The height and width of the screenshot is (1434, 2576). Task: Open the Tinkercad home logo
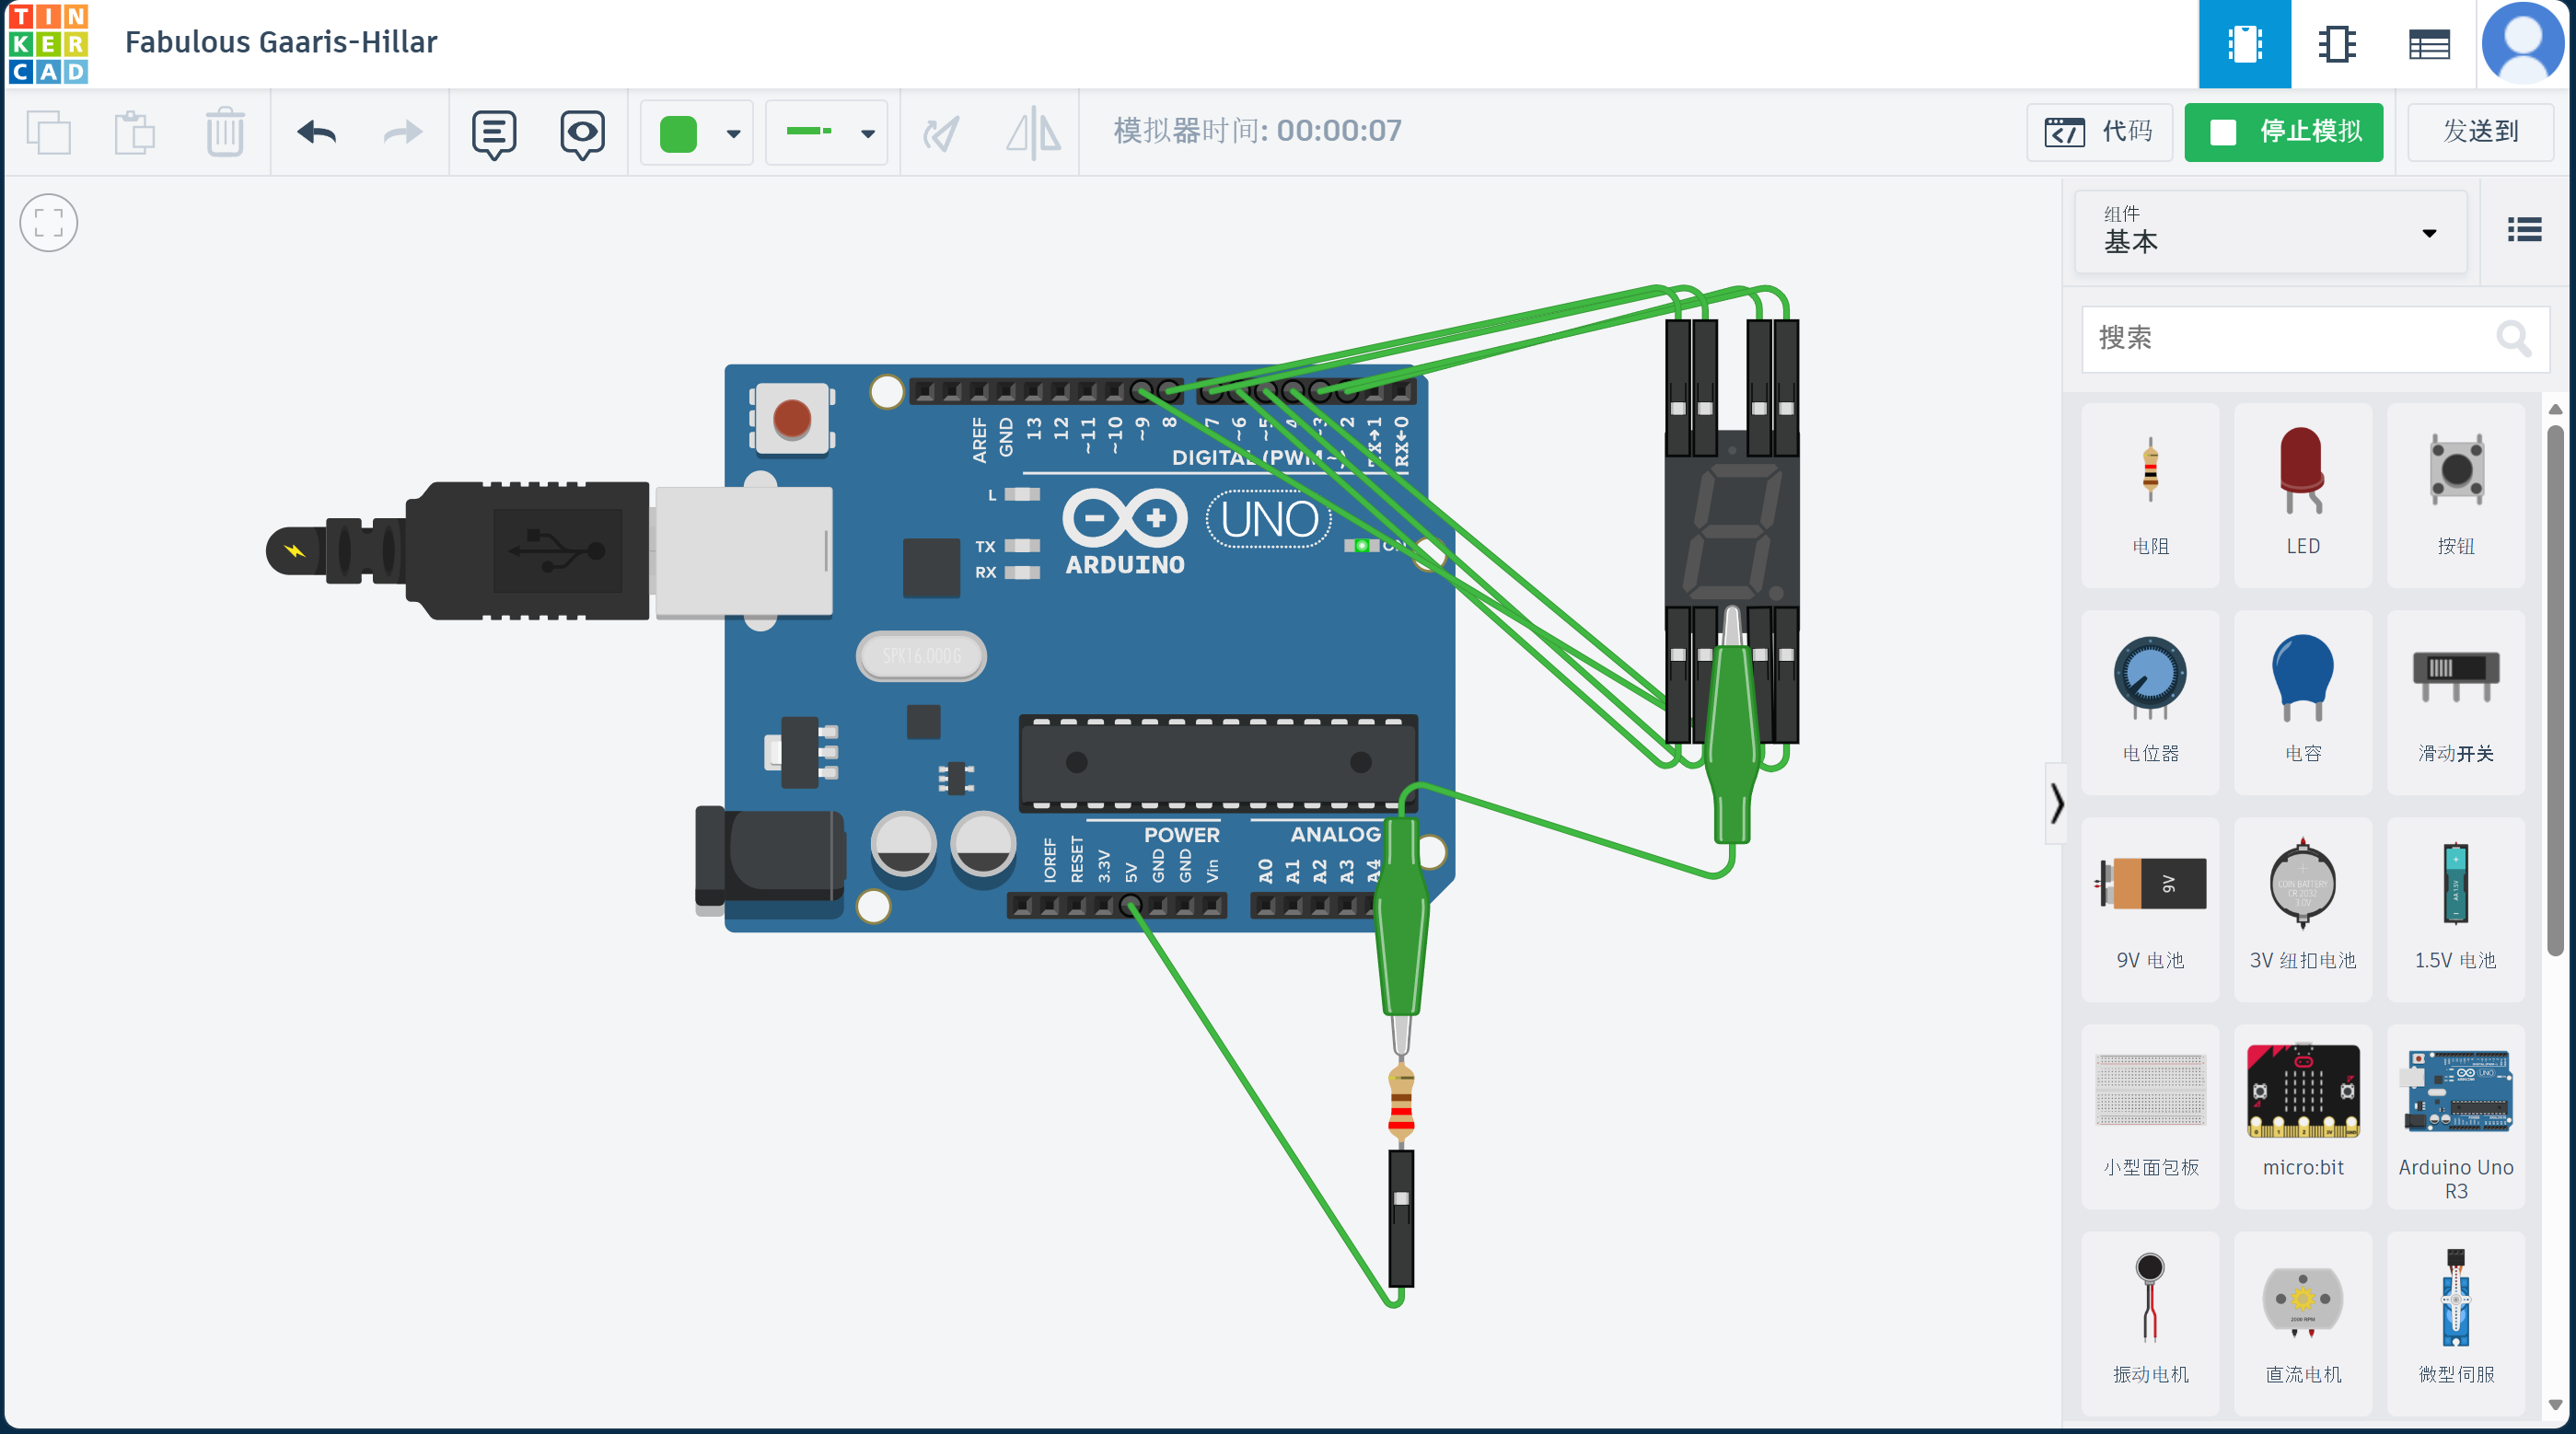pyautogui.click(x=48, y=43)
